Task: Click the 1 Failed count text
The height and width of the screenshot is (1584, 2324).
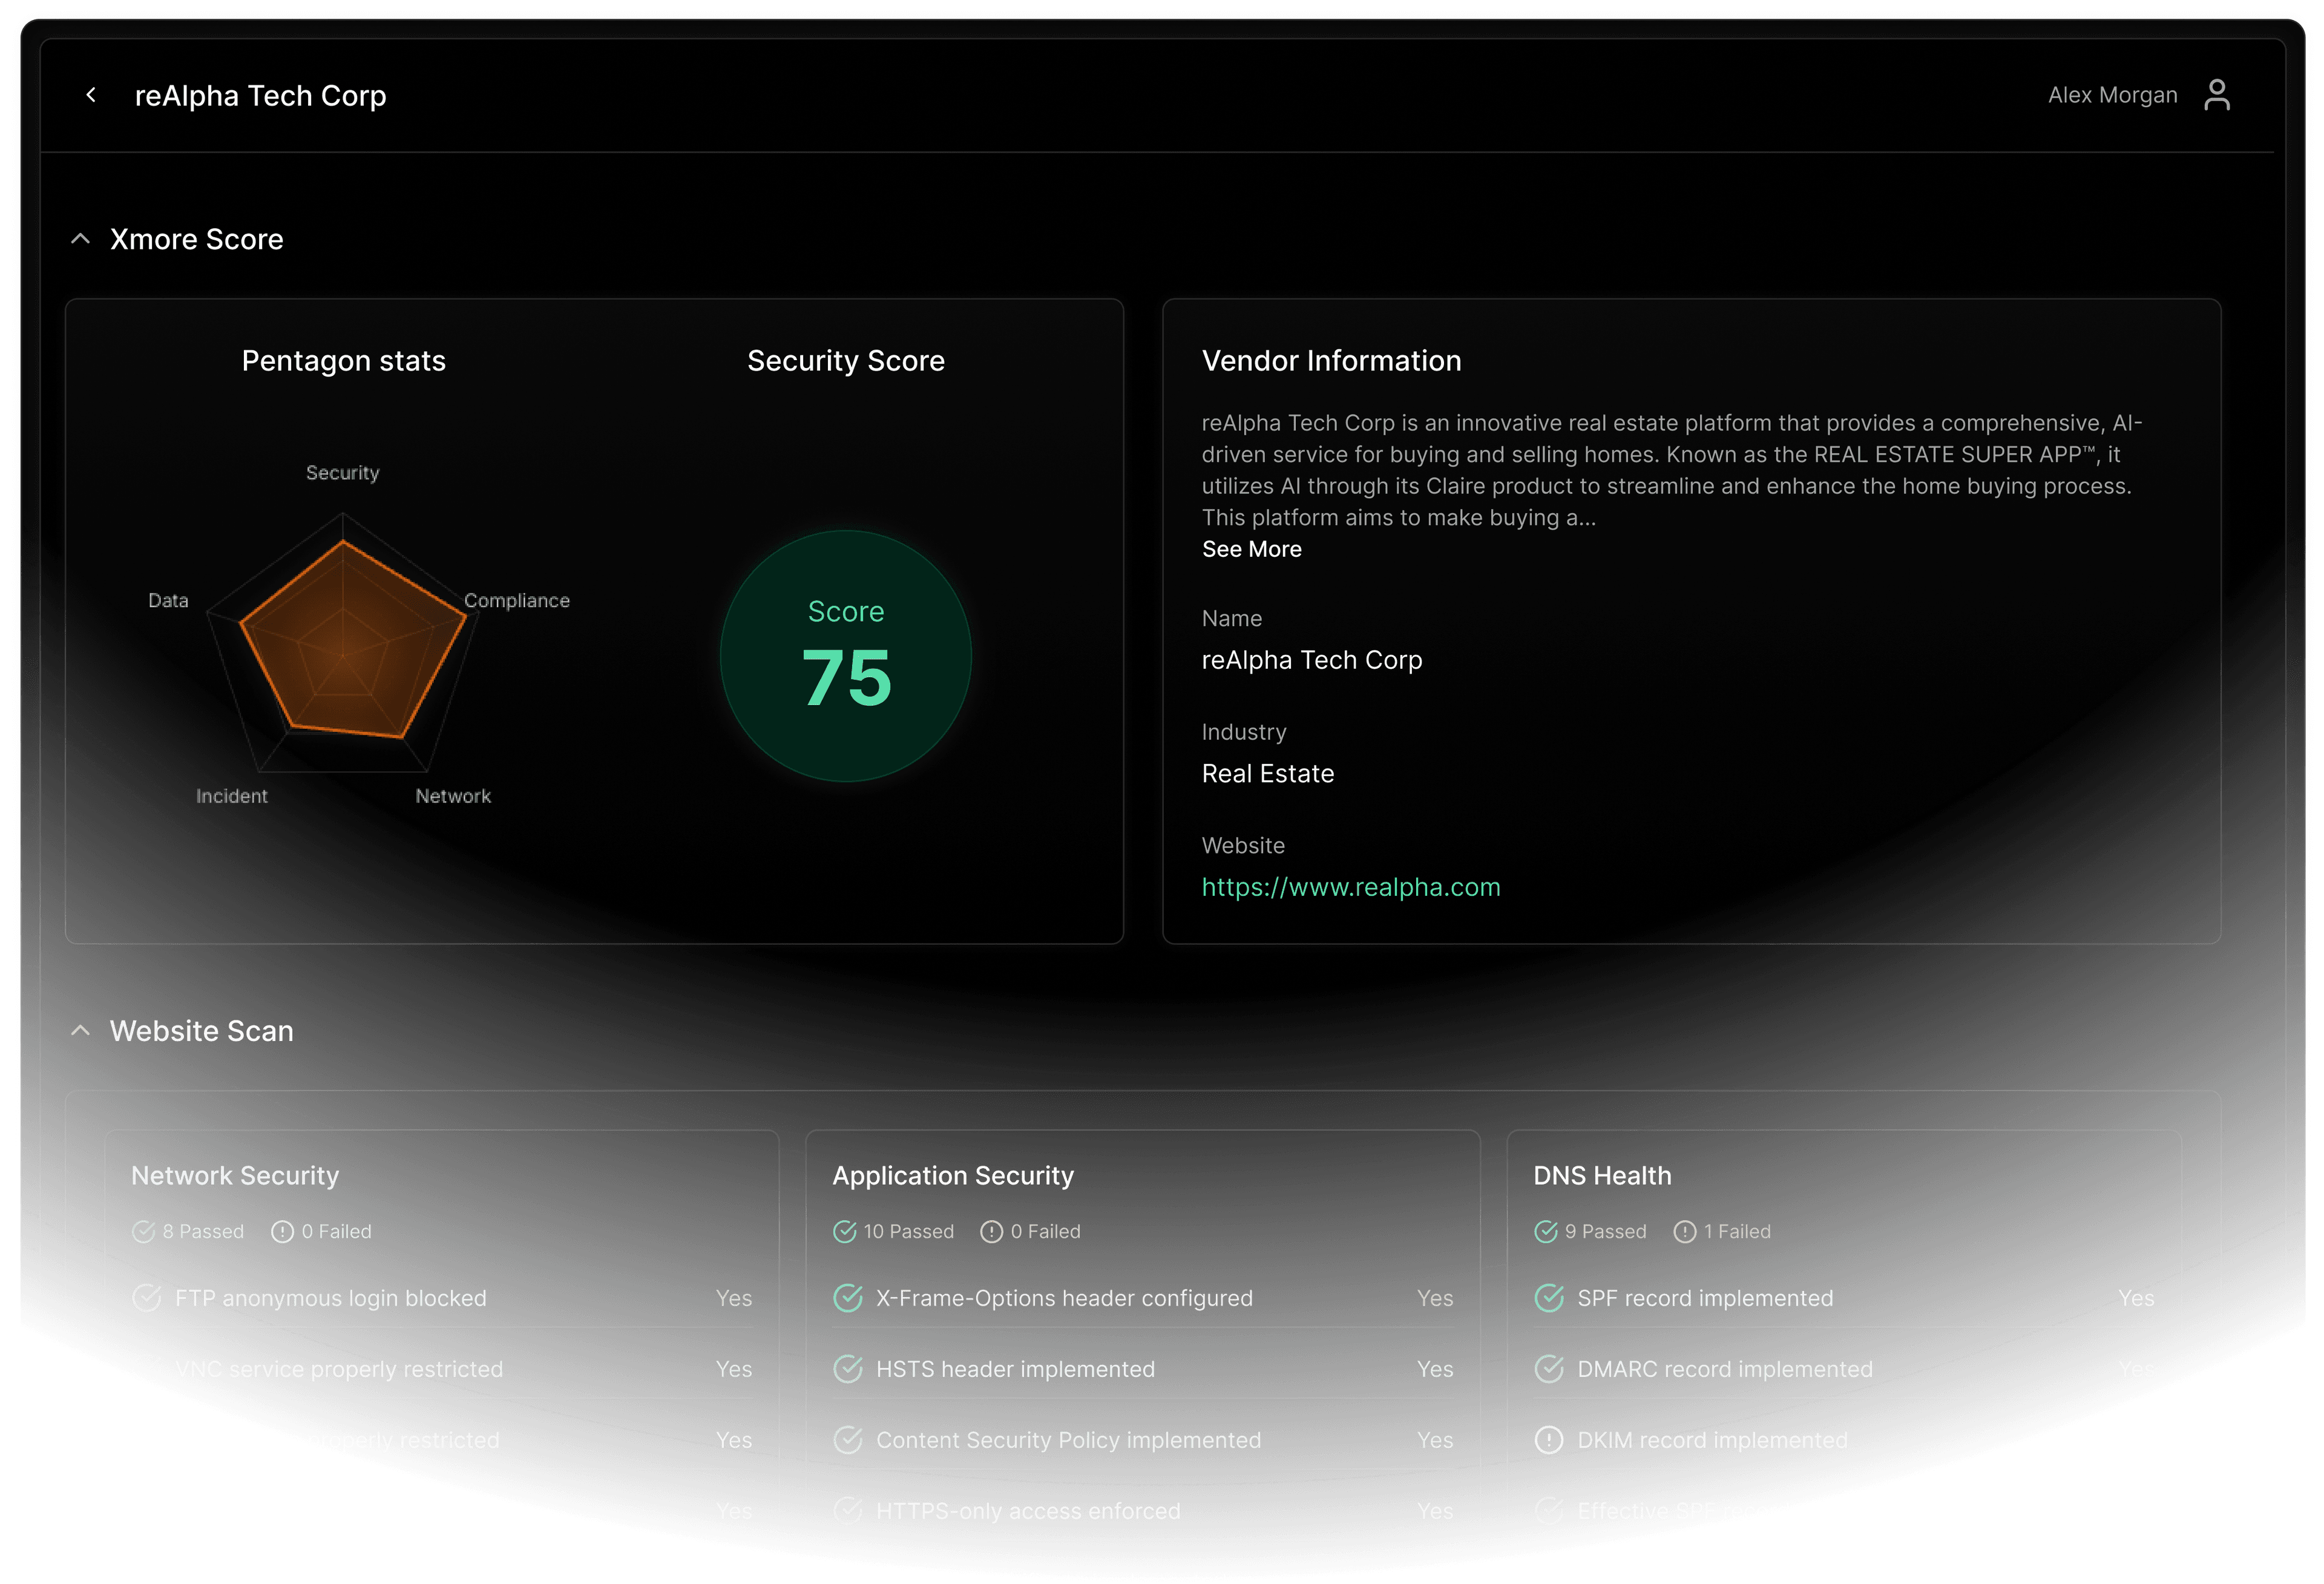Action: pos(1737,1232)
